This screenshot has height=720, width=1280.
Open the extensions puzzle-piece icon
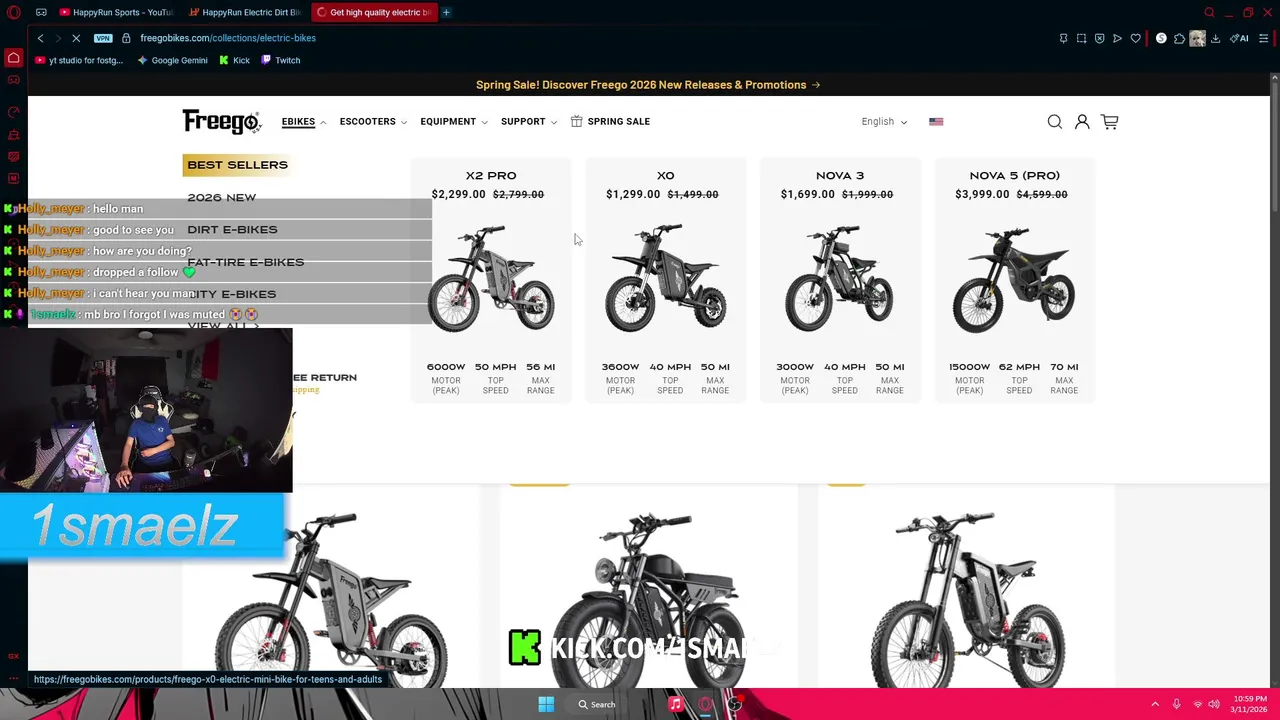click(x=1179, y=38)
